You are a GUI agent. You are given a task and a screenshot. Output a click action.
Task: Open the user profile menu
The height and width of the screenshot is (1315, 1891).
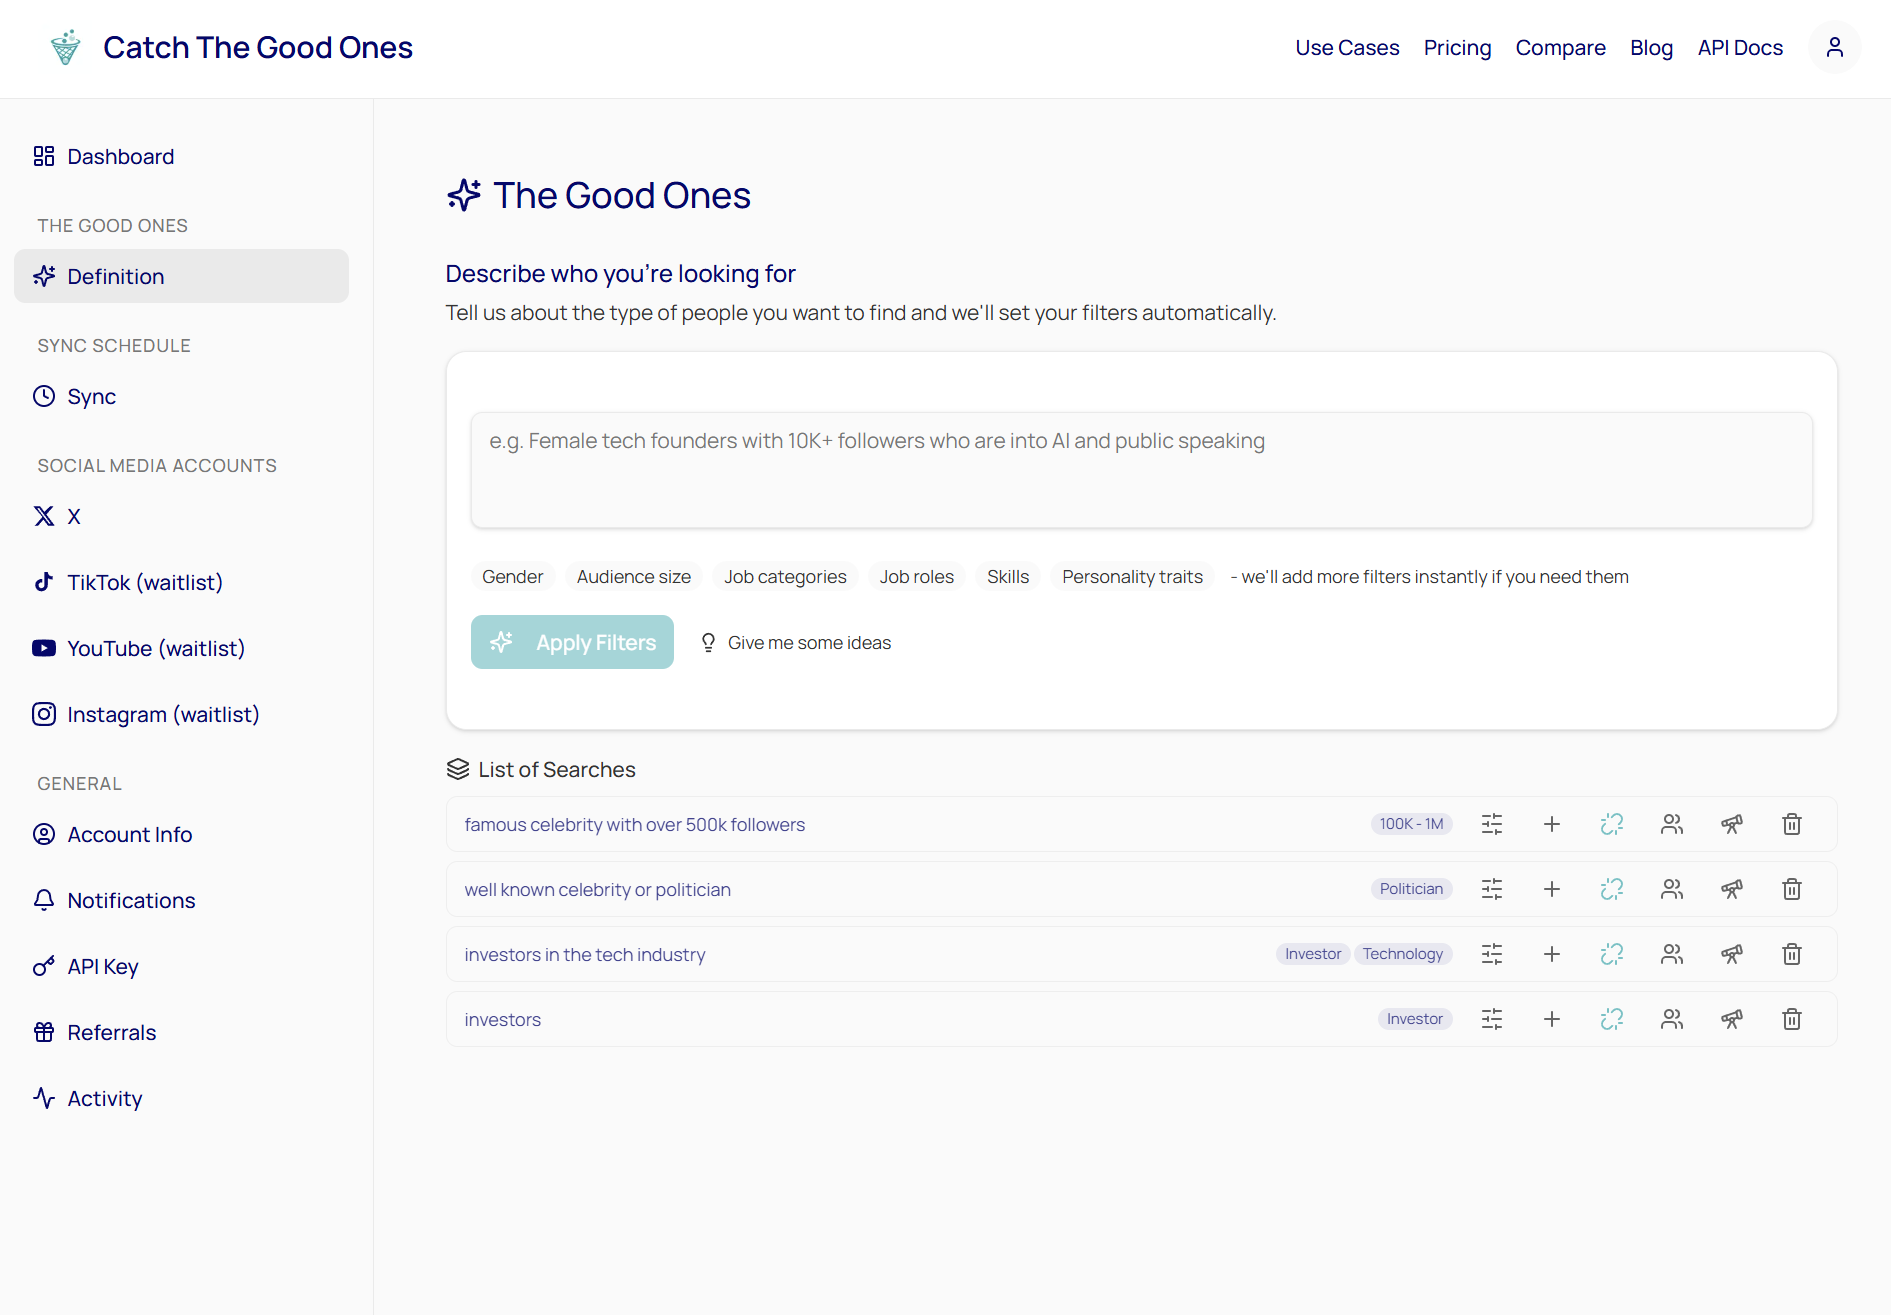coord(1834,48)
